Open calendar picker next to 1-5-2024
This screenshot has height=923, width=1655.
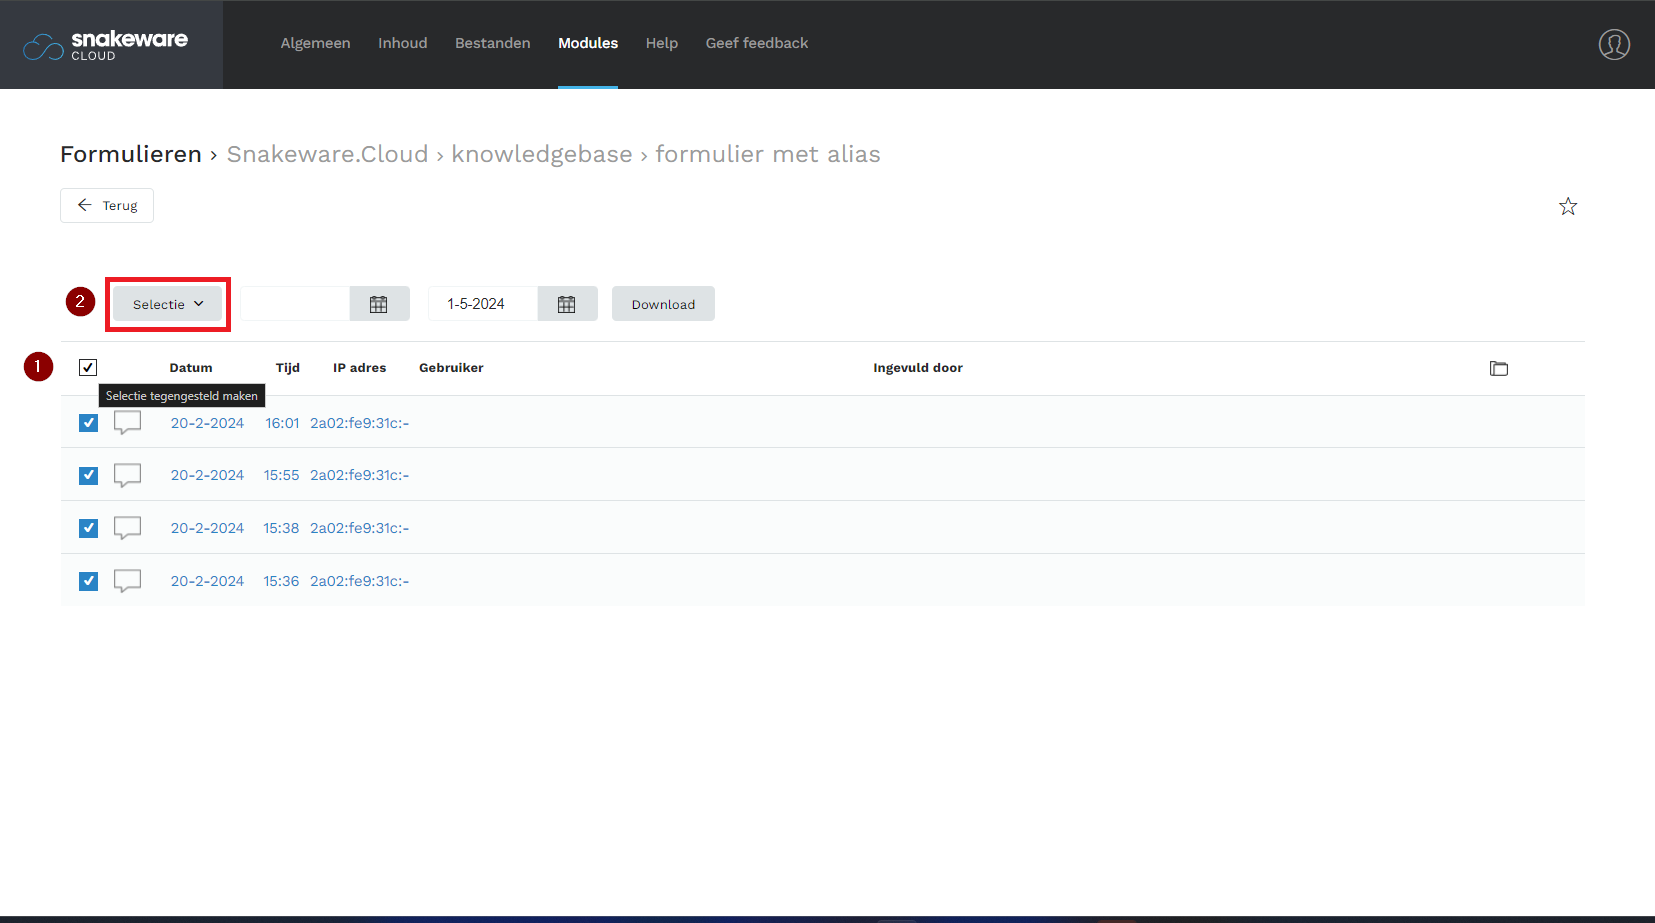coord(567,304)
